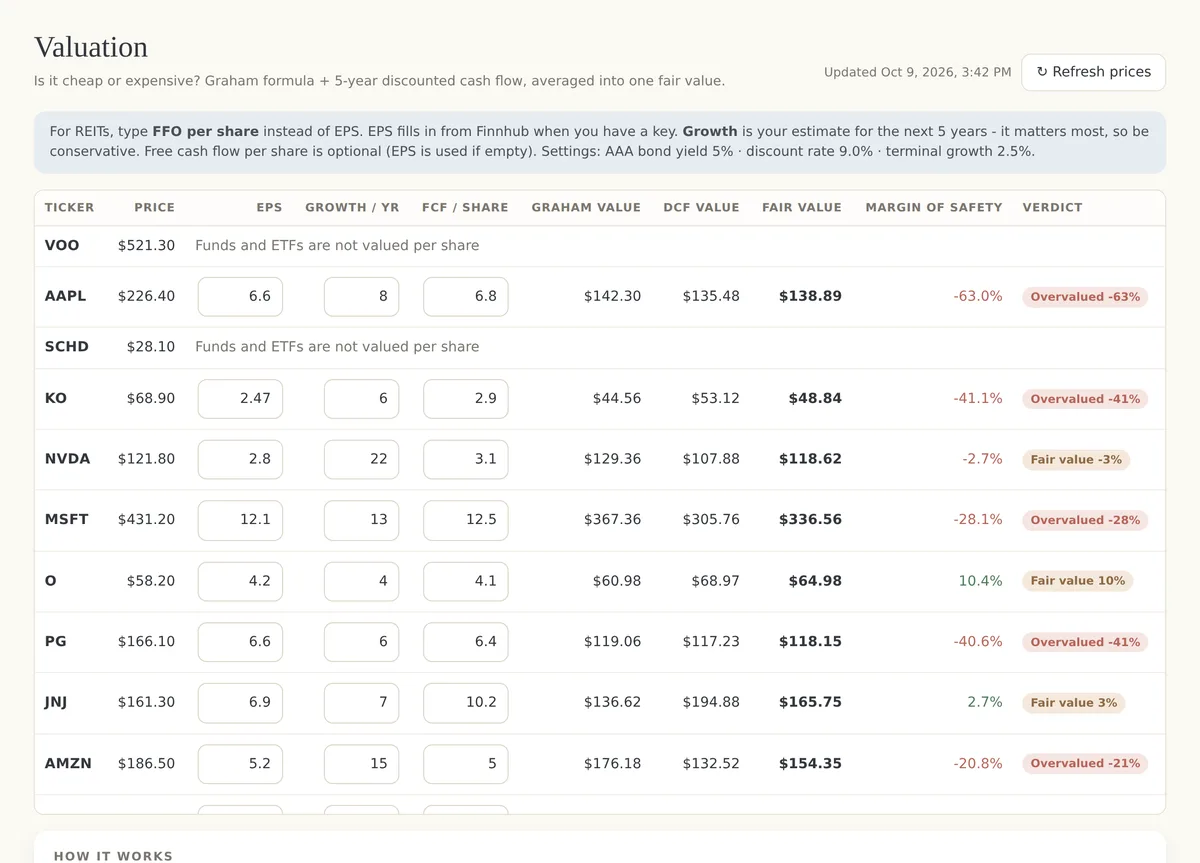Click the Fair Value column header

(x=802, y=208)
